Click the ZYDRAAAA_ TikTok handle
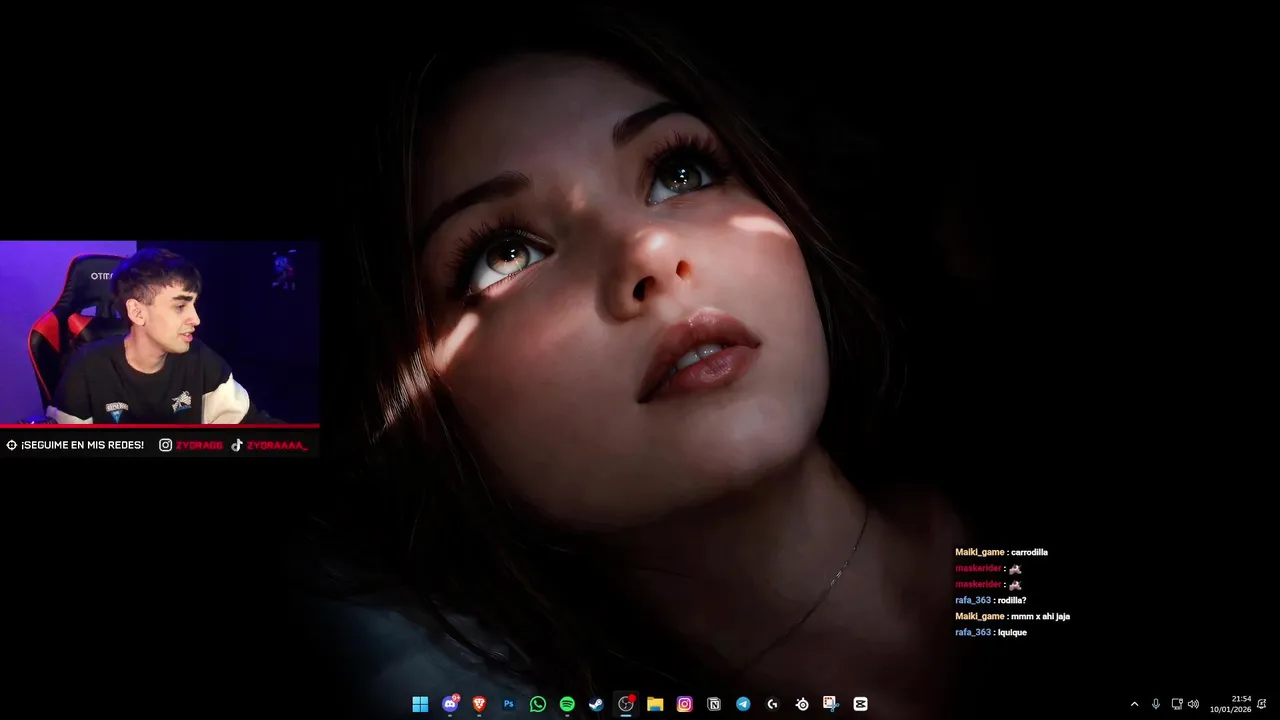This screenshot has width=1280, height=720. point(277,445)
